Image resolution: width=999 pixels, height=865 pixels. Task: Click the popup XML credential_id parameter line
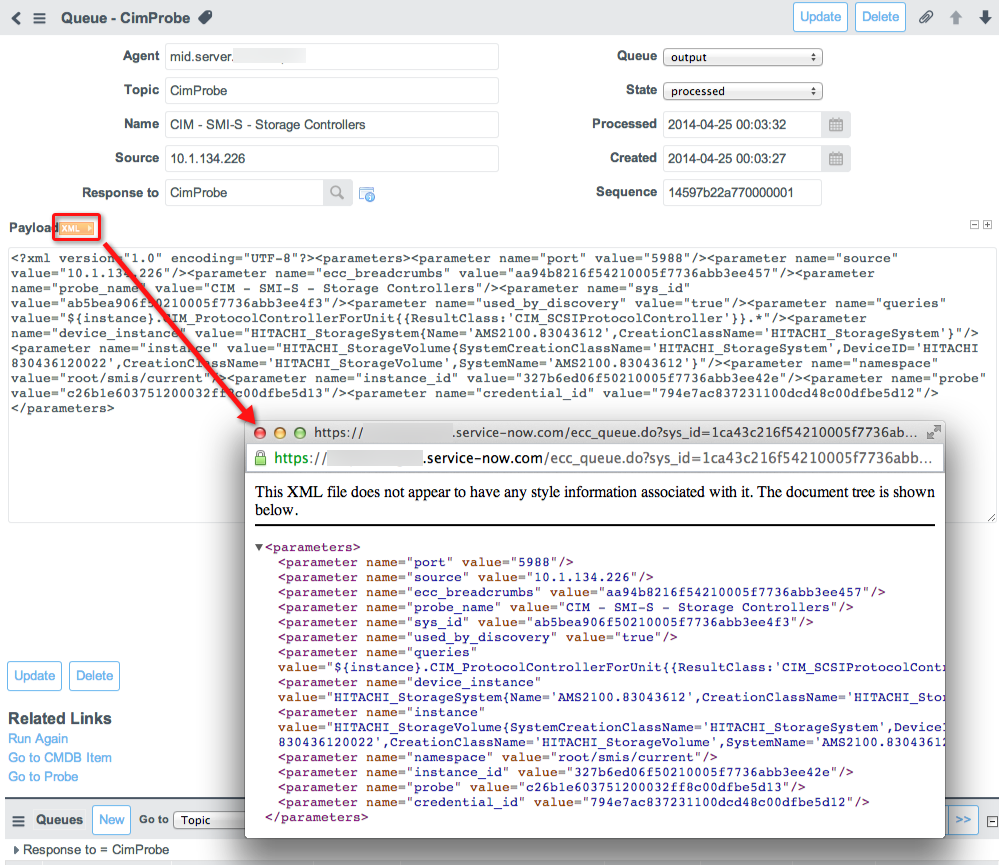[x=573, y=803]
